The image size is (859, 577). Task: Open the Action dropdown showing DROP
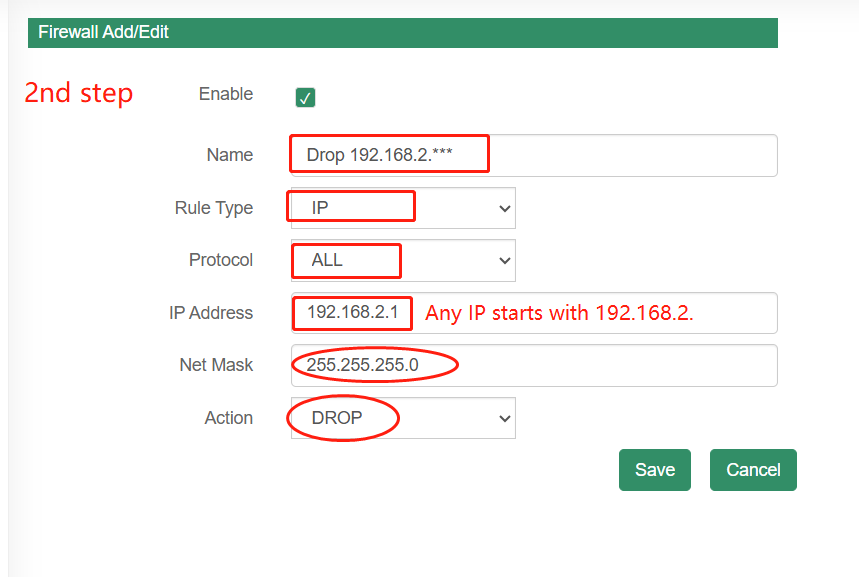click(403, 418)
